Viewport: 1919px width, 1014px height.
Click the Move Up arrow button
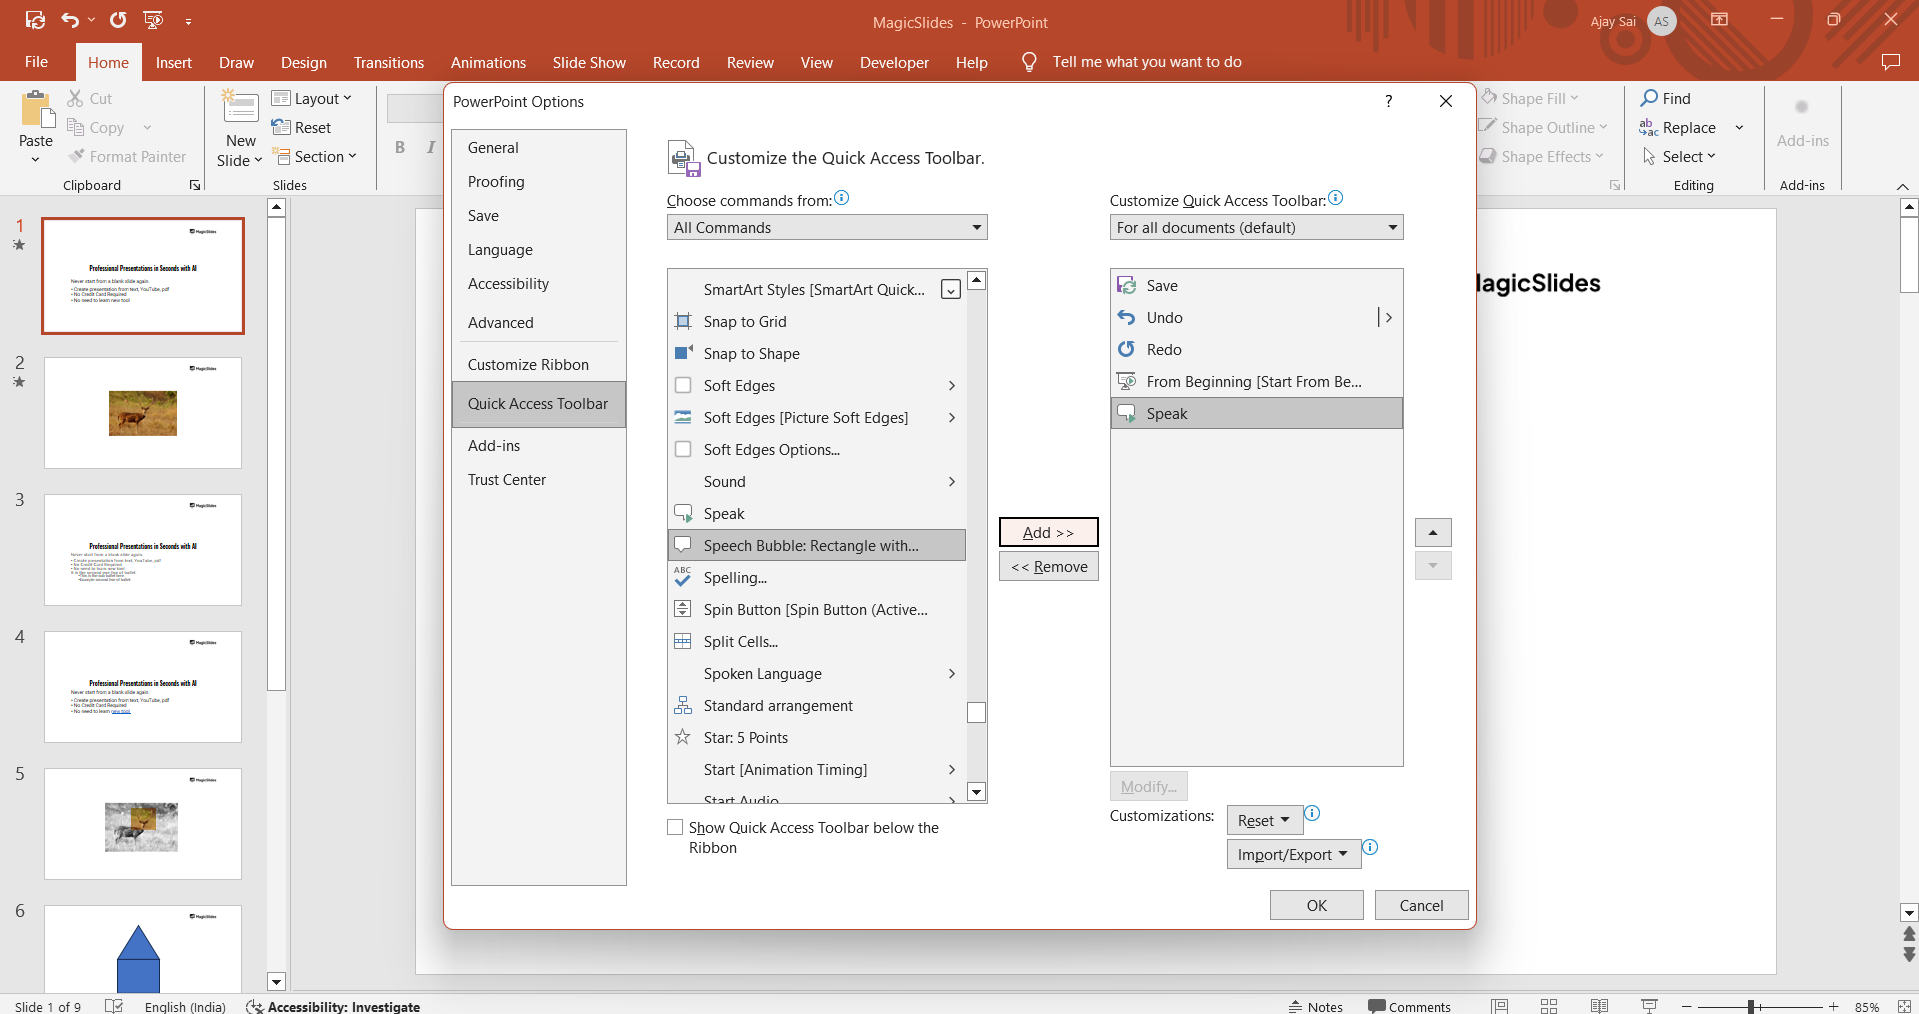pyautogui.click(x=1432, y=533)
